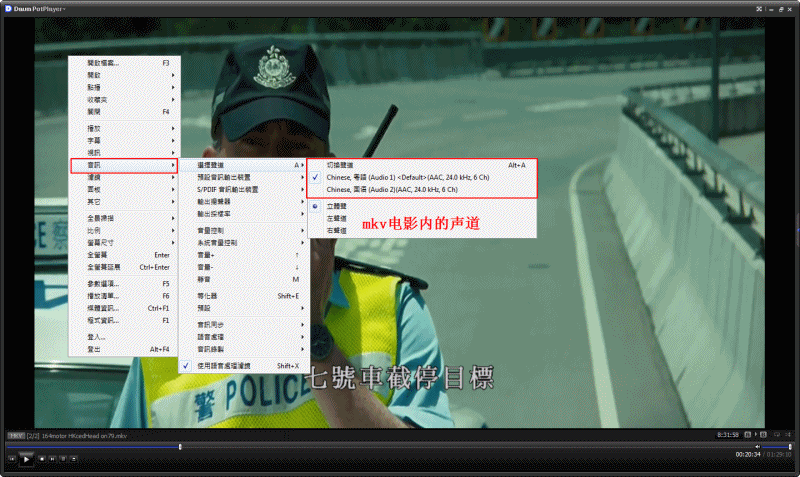Click the eject/open file icon

coord(73,459)
